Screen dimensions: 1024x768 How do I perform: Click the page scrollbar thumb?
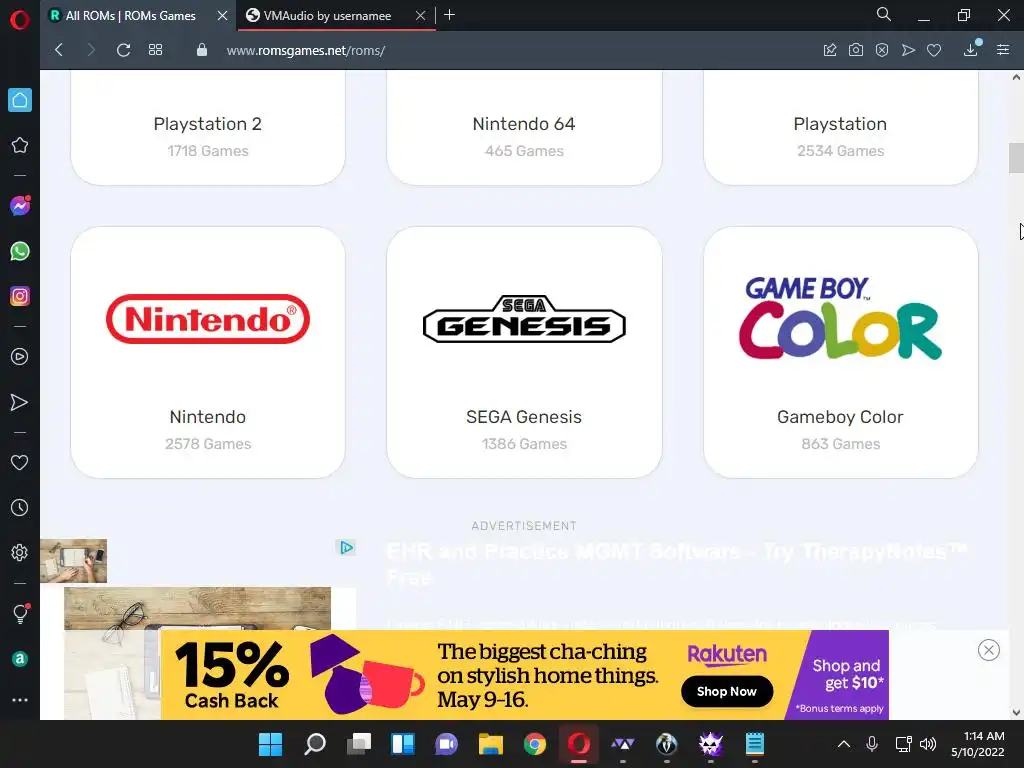tap(1016, 157)
